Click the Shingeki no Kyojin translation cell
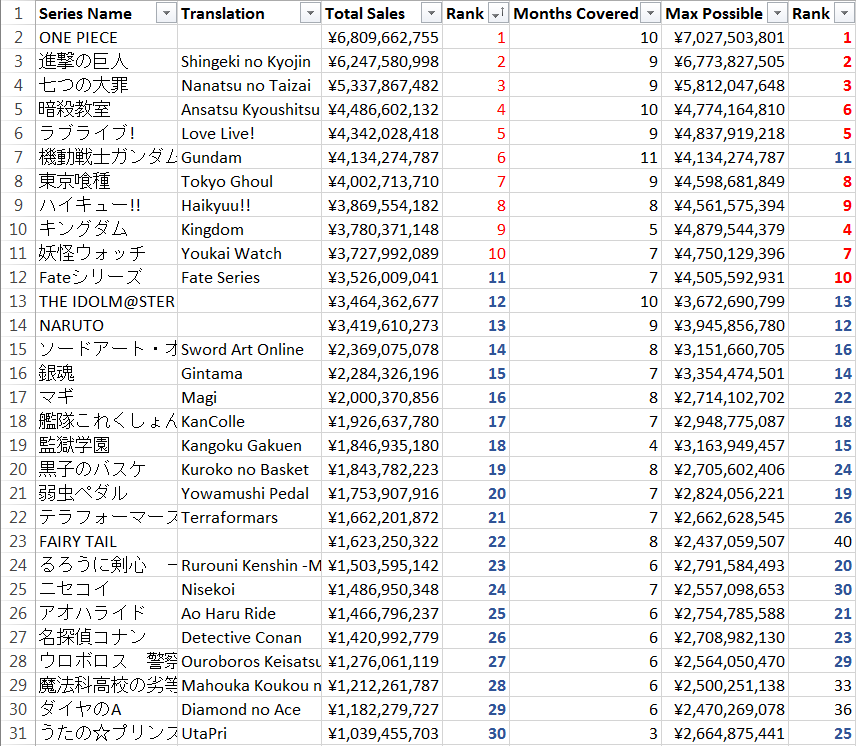Image resolution: width=856 pixels, height=746 pixels. (249, 62)
